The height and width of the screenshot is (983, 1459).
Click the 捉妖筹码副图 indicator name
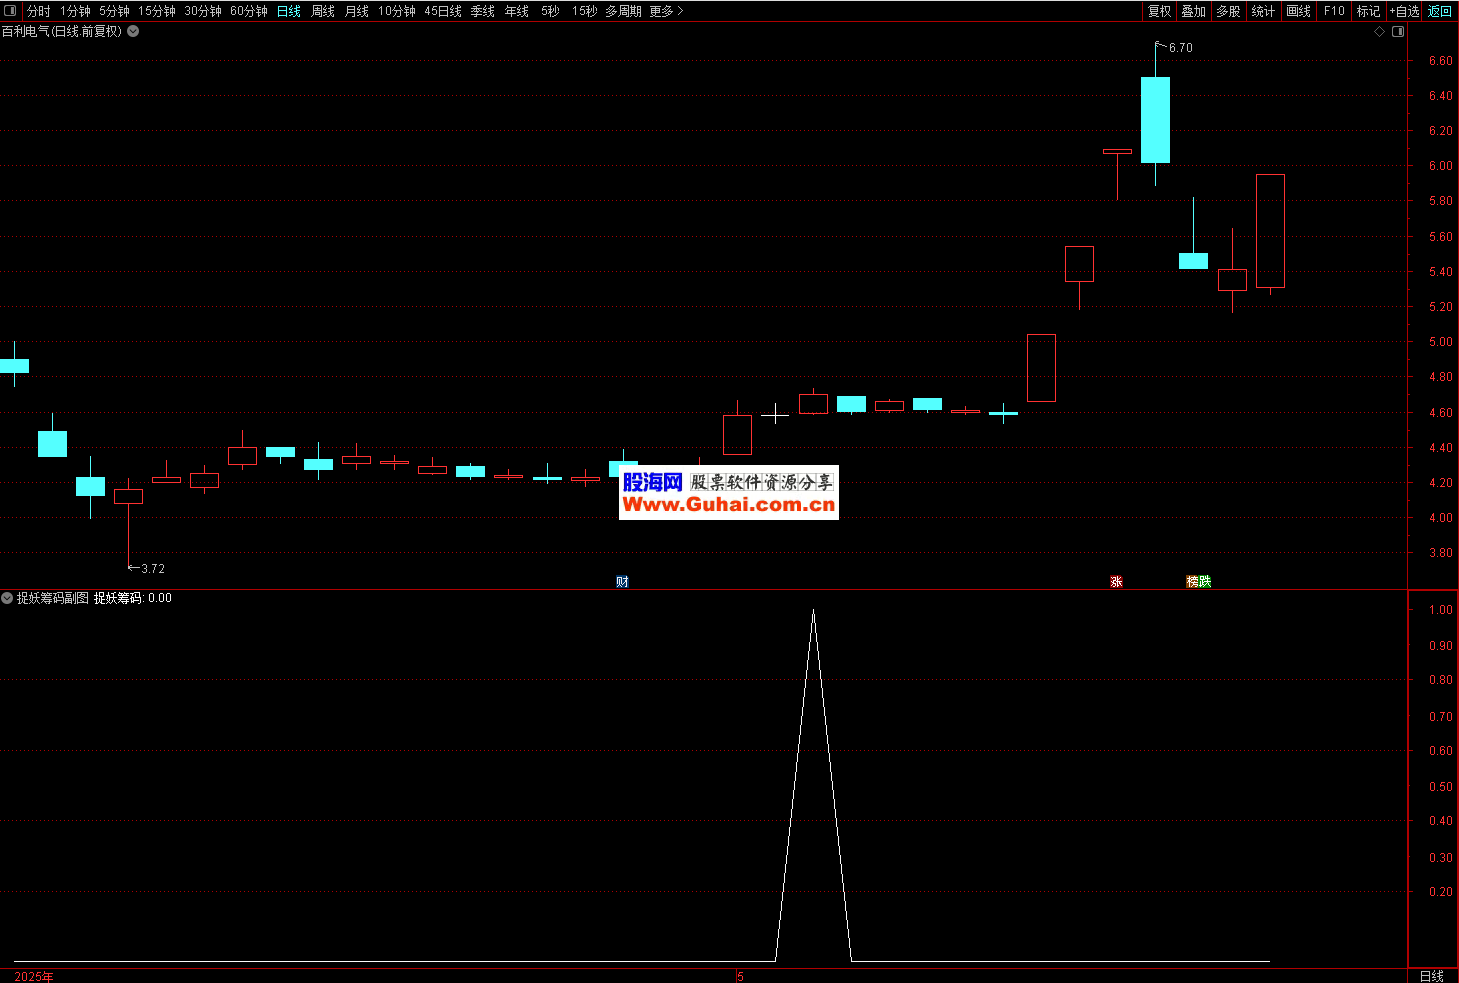pos(53,598)
